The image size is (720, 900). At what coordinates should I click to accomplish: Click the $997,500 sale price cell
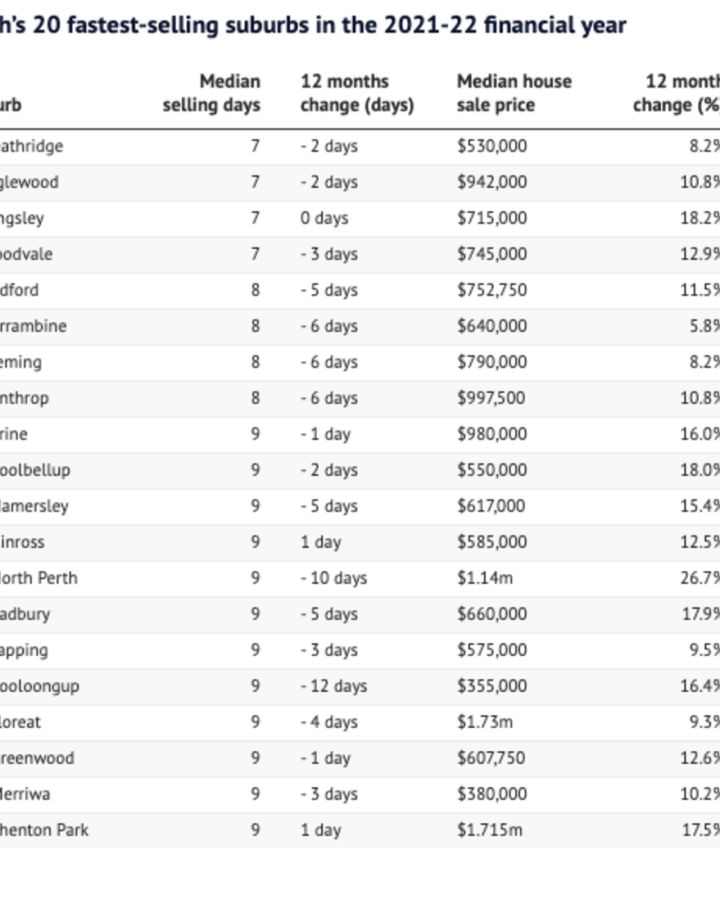point(492,398)
